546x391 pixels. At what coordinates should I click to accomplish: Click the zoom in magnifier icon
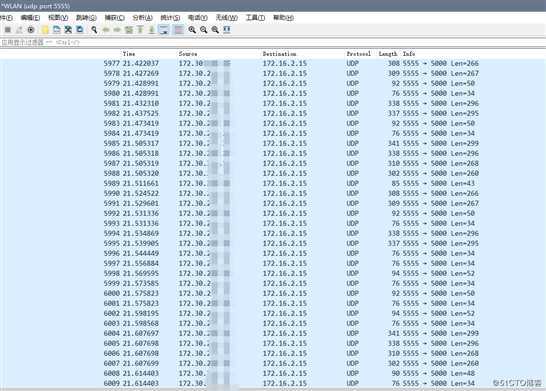192,30
